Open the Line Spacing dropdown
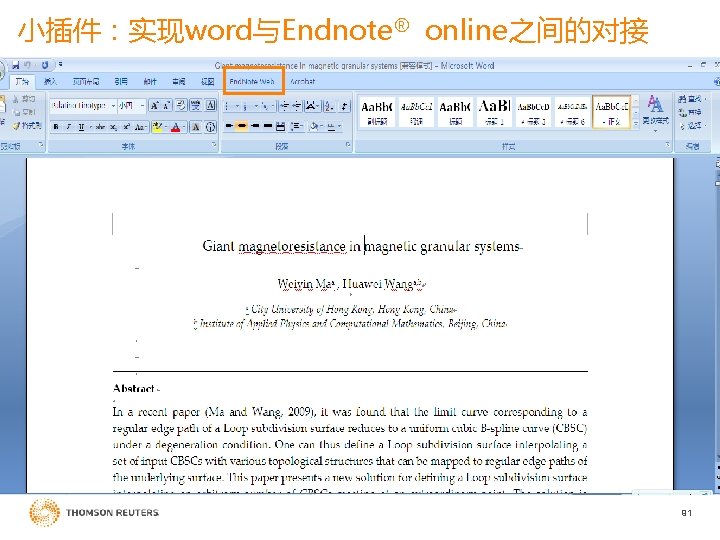 pos(297,126)
